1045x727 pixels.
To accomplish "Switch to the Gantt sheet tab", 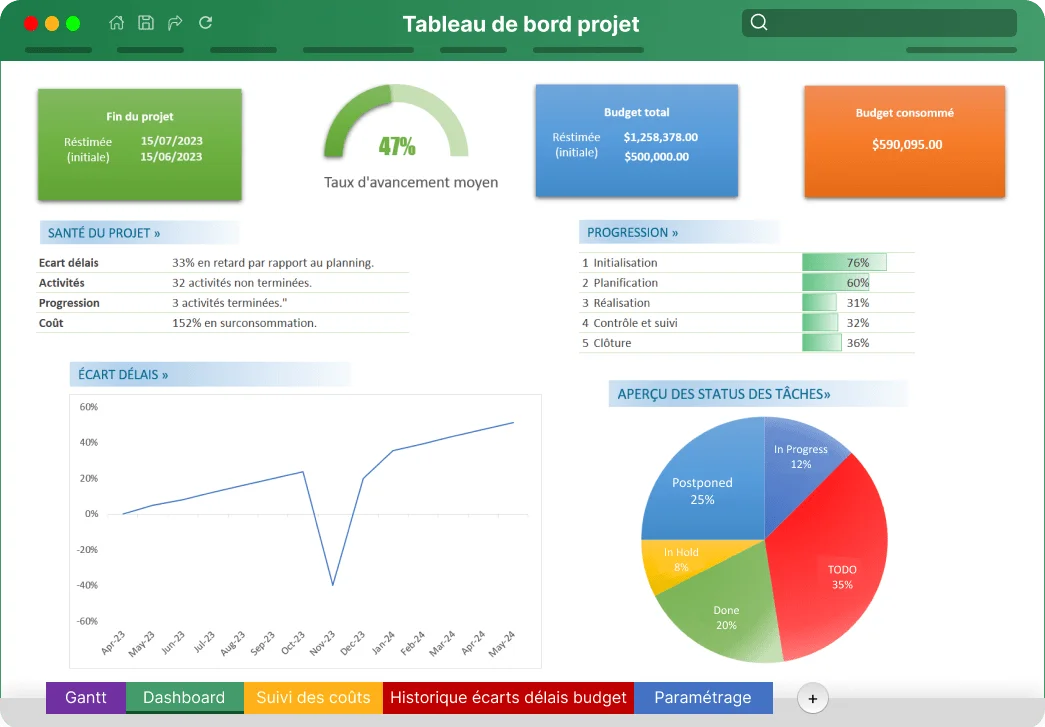I will [x=86, y=698].
